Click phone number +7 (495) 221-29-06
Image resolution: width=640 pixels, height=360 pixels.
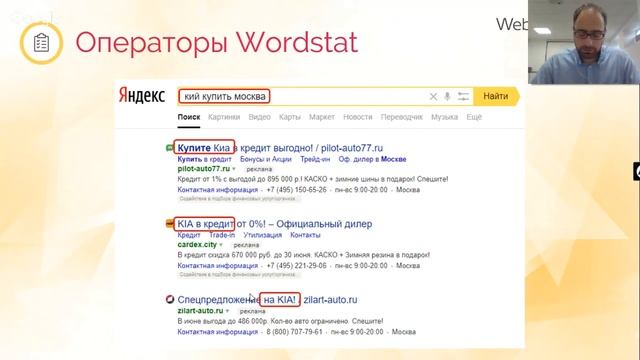click(296, 266)
